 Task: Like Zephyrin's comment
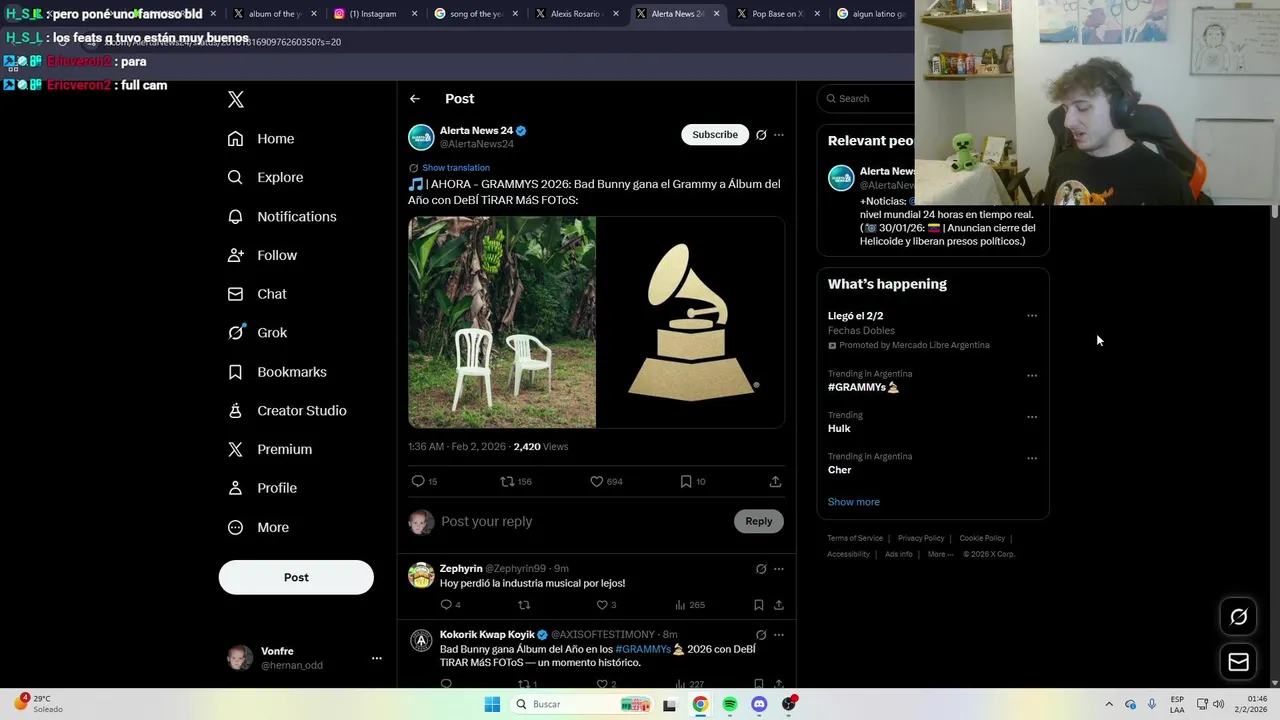[x=606, y=605]
